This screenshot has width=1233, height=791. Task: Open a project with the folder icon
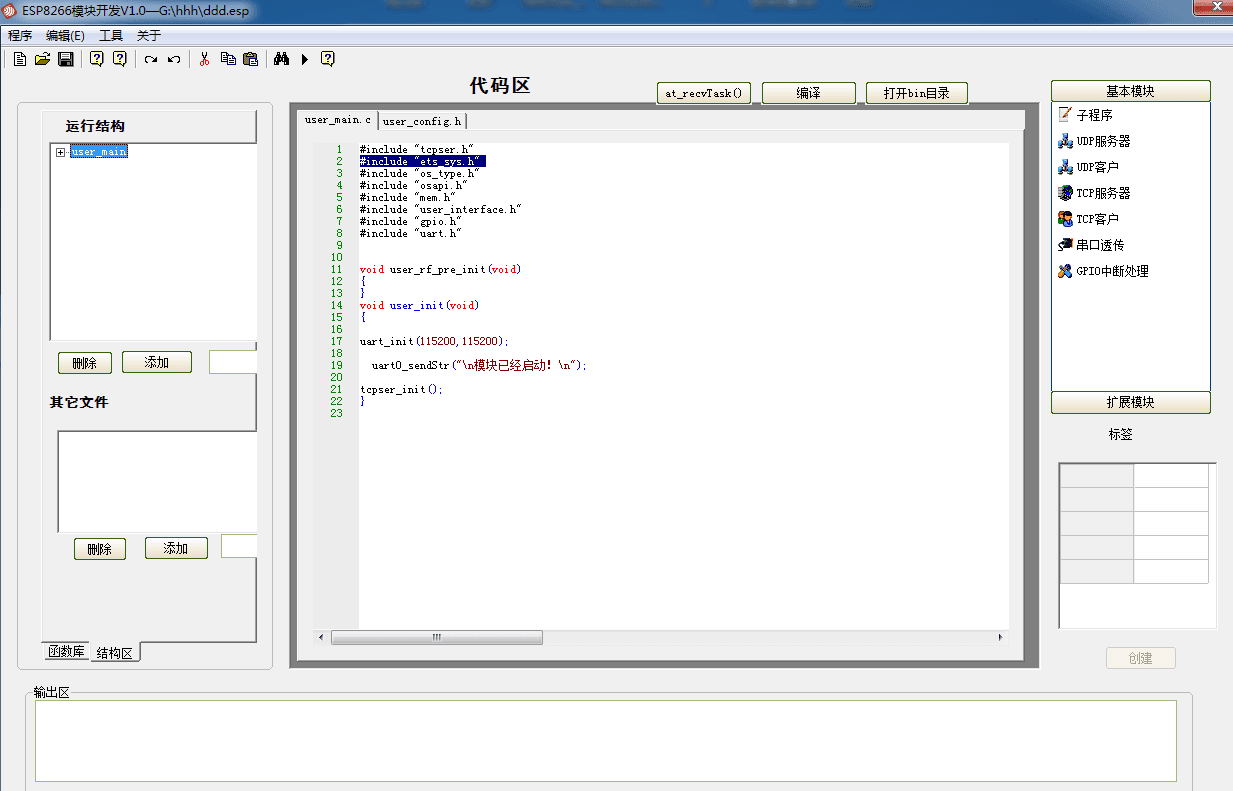(42, 59)
